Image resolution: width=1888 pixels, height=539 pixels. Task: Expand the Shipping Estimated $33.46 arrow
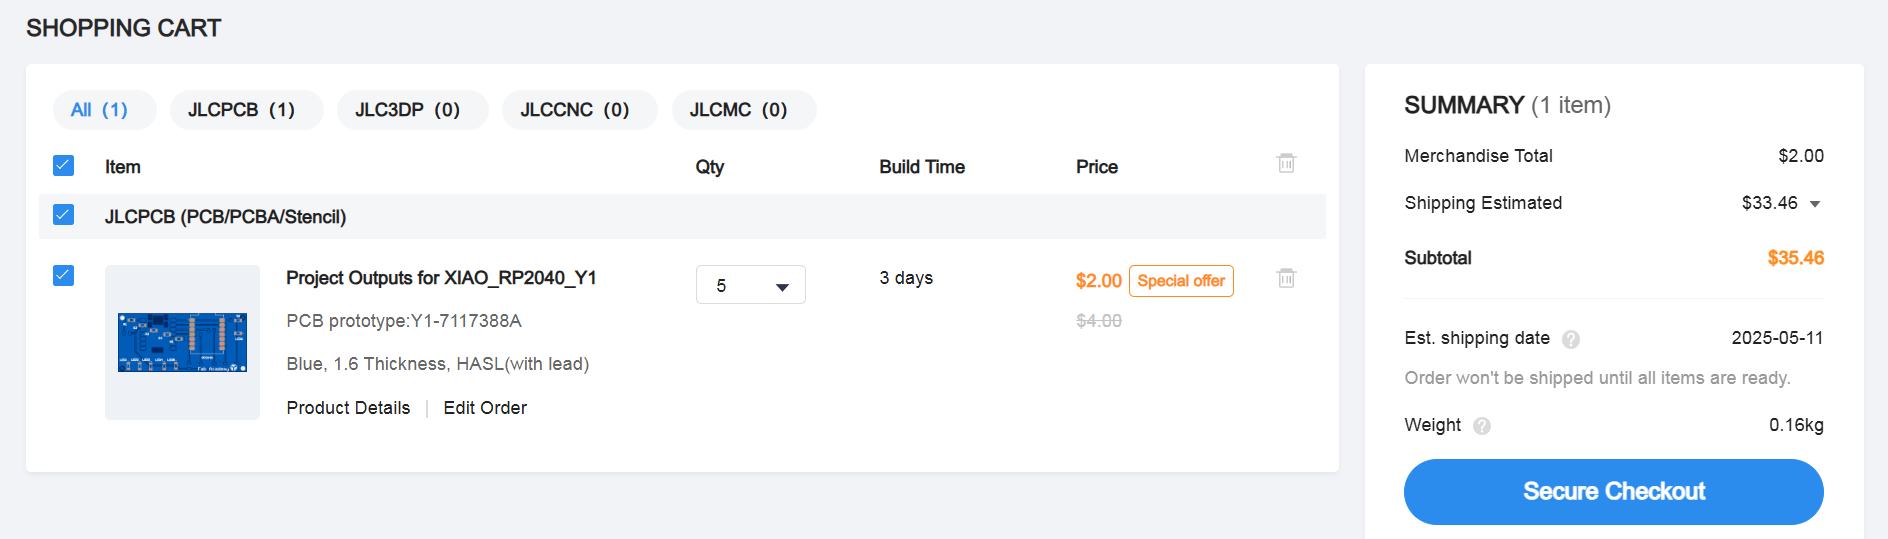pos(1815,204)
